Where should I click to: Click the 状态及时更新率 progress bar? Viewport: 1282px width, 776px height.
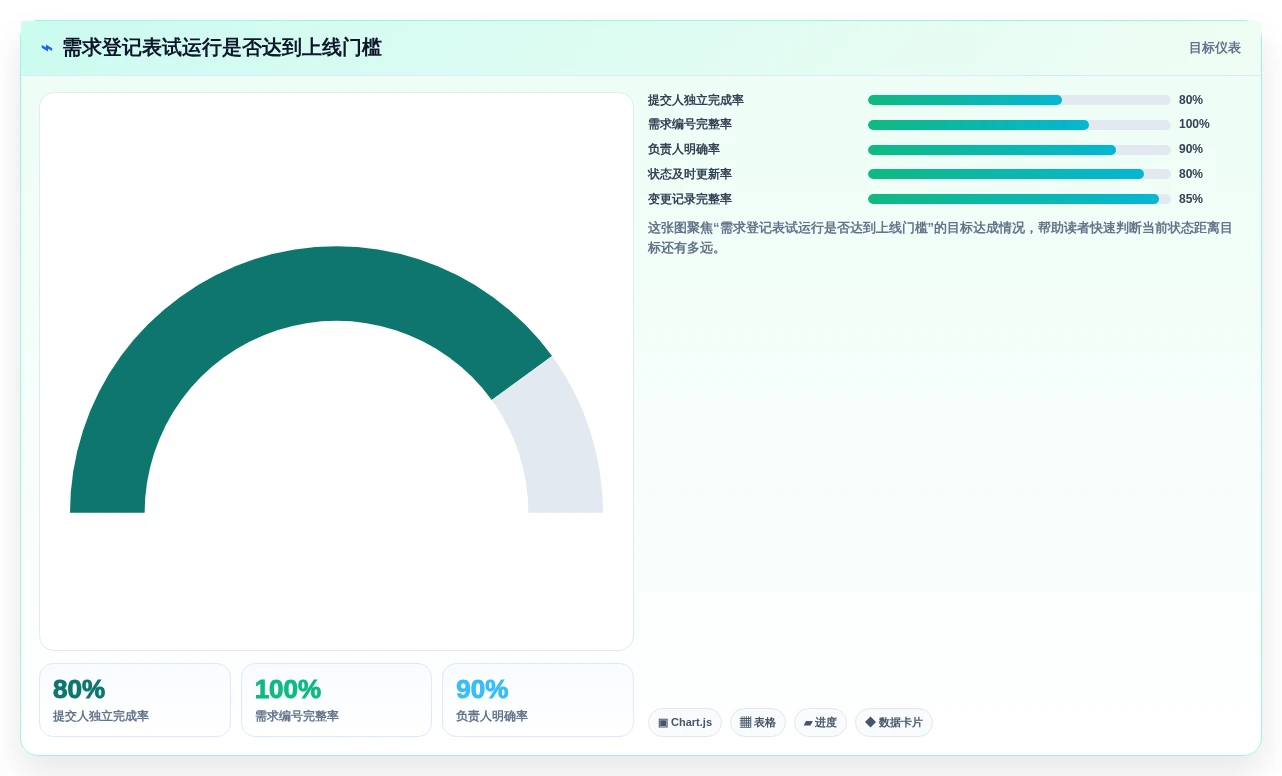[1019, 174]
